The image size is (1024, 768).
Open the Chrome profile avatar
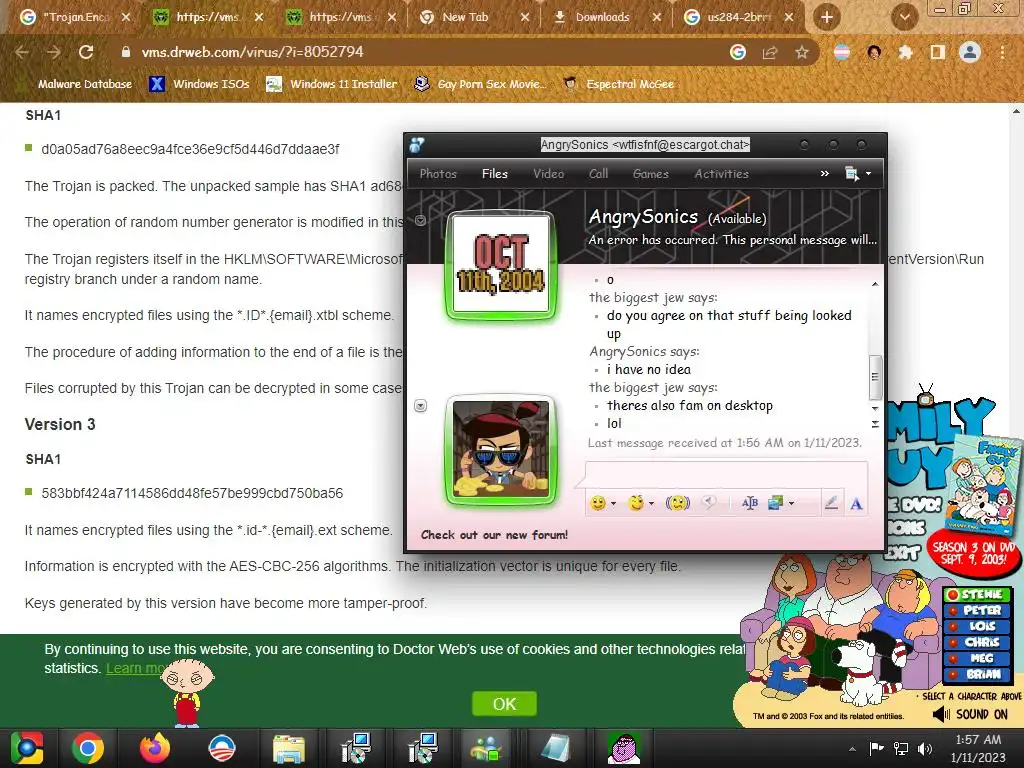pos(970,52)
